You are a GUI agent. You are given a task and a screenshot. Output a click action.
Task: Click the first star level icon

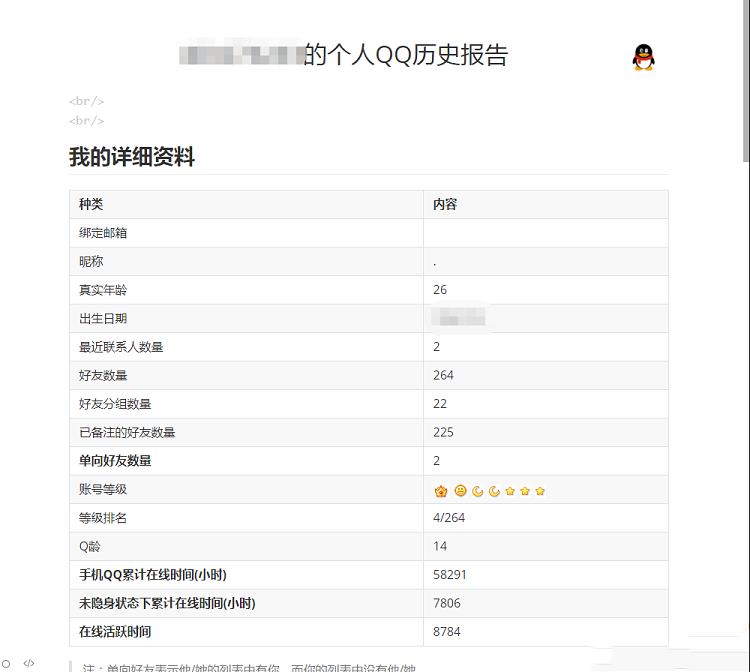[510, 491]
